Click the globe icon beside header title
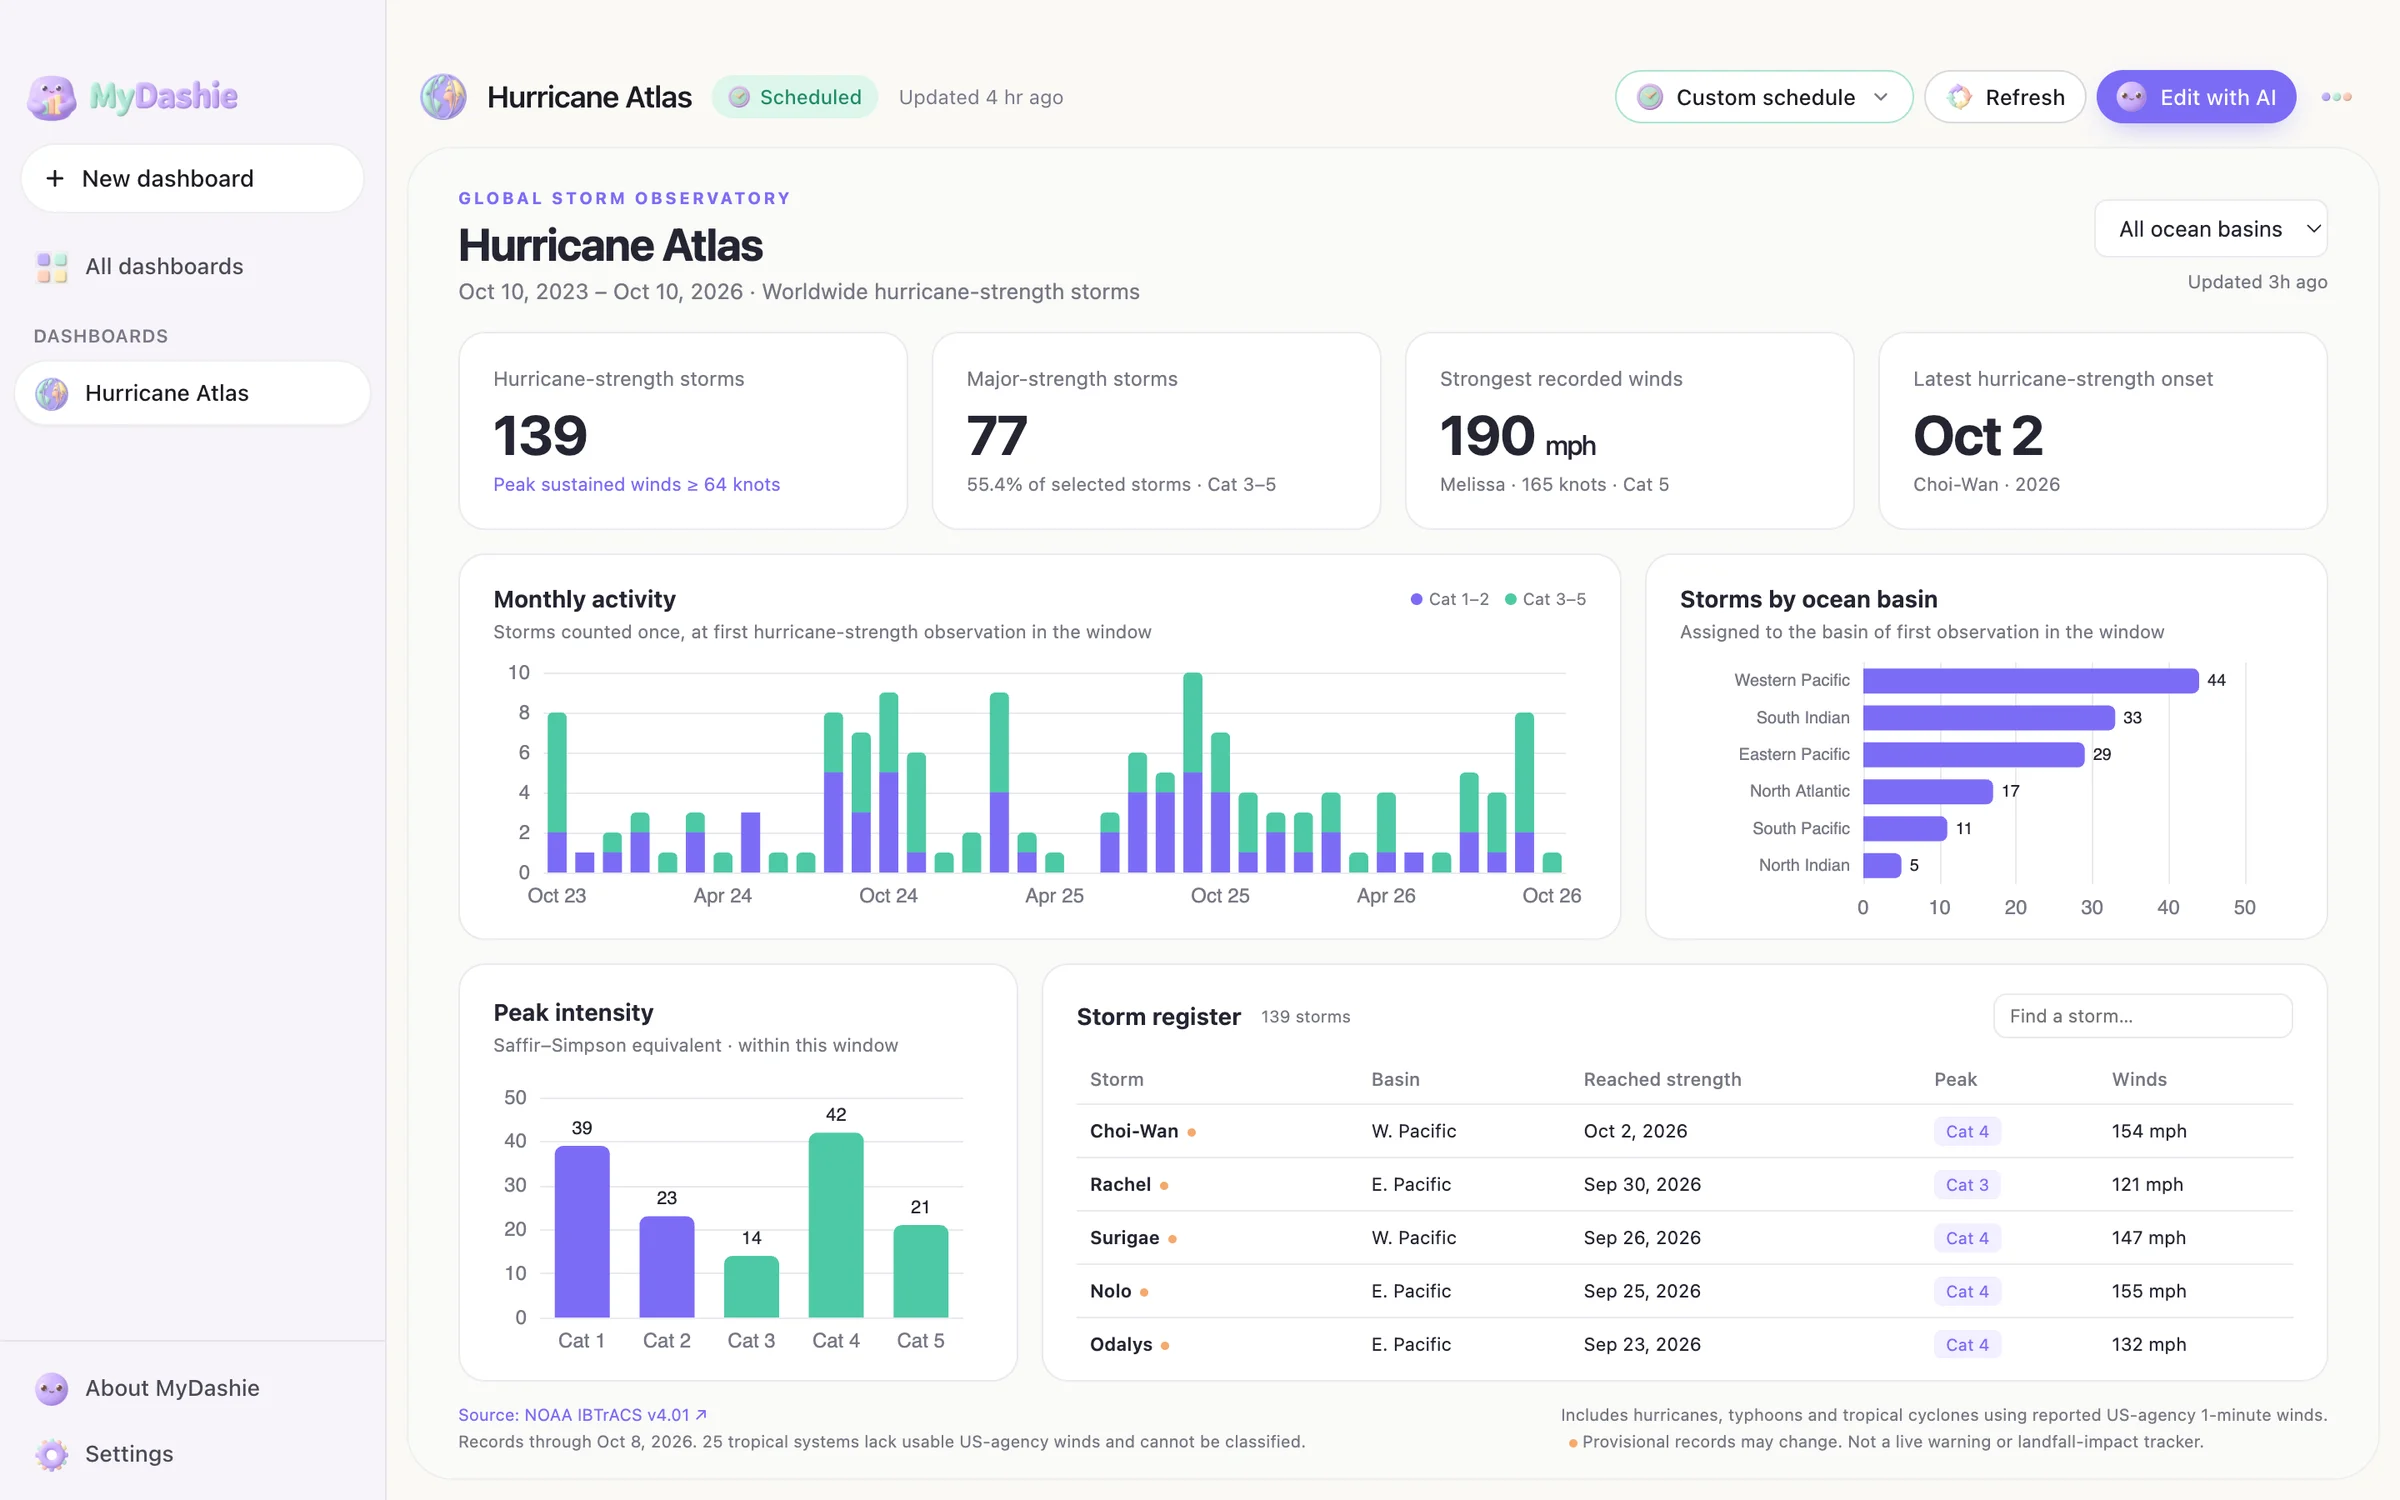Image resolution: width=2400 pixels, height=1500 pixels. [443, 97]
